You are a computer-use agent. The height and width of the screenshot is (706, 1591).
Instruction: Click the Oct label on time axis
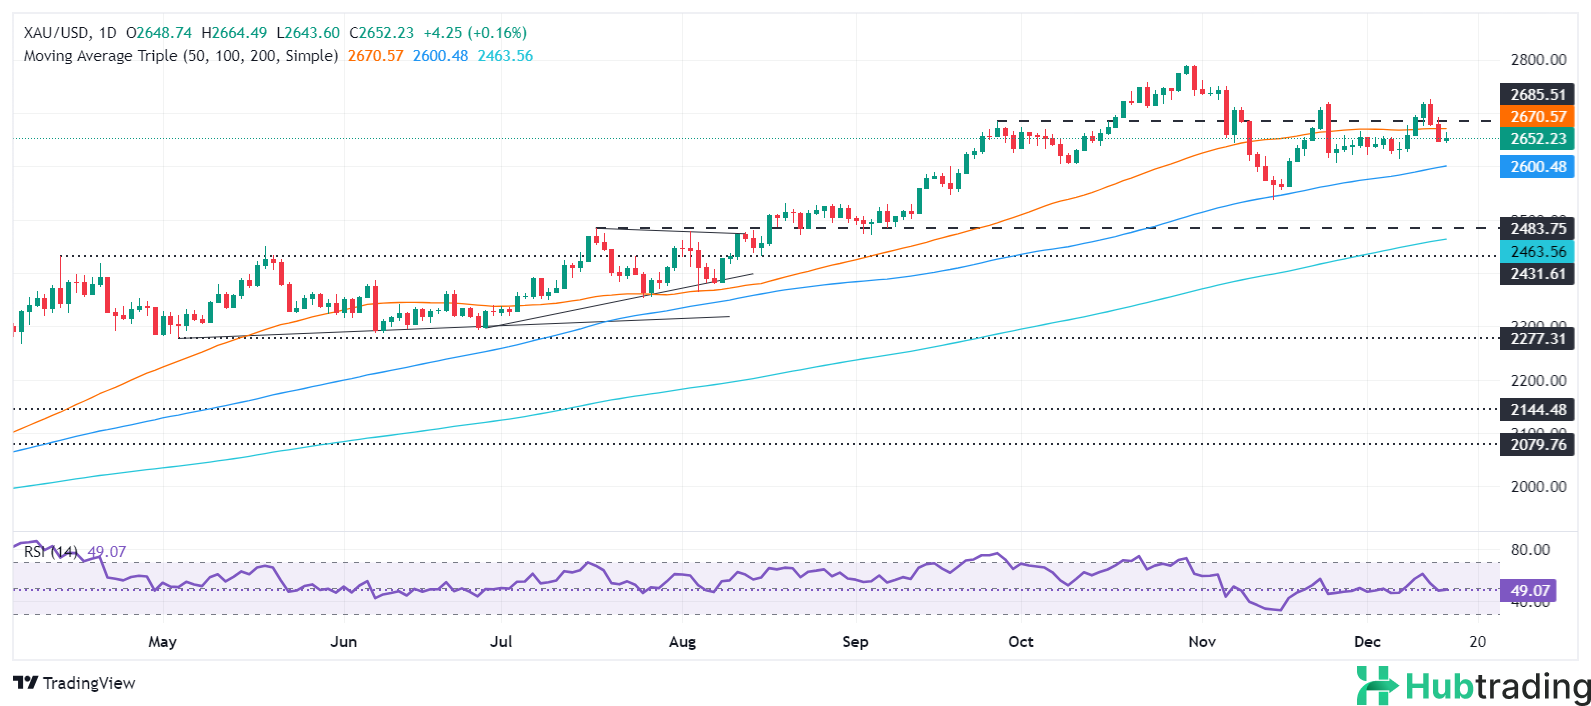(x=1020, y=642)
